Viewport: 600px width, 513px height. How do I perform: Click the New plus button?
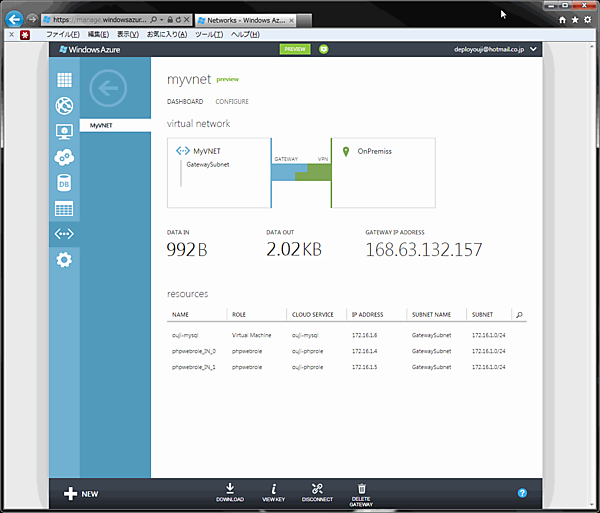click(x=81, y=493)
